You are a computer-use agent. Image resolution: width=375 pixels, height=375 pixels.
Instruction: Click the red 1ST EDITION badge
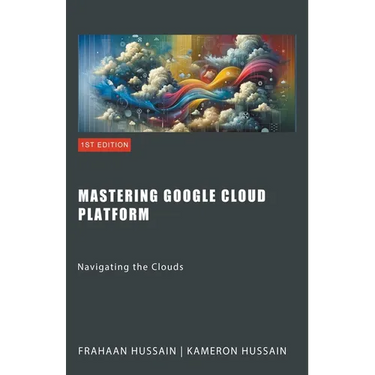[x=104, y=145]
